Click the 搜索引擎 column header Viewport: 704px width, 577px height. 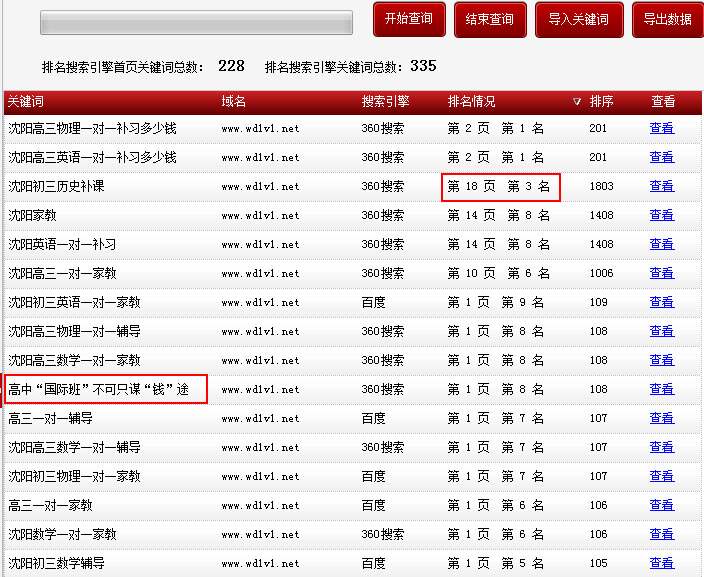(385, 102)
